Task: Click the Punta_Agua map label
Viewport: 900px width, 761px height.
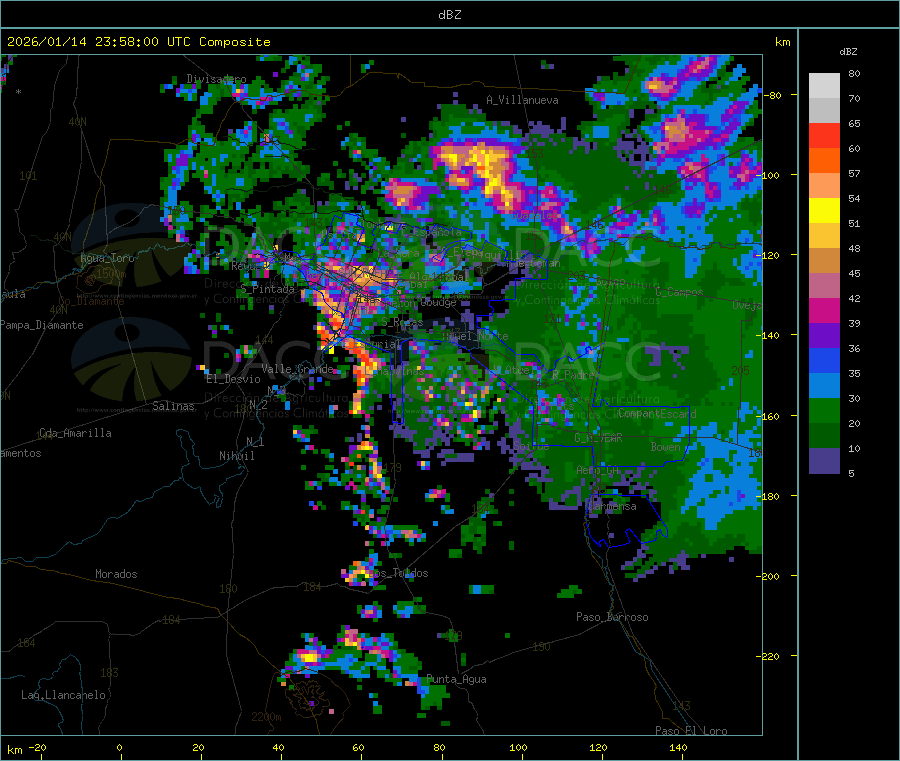Action: pos(456,679)
